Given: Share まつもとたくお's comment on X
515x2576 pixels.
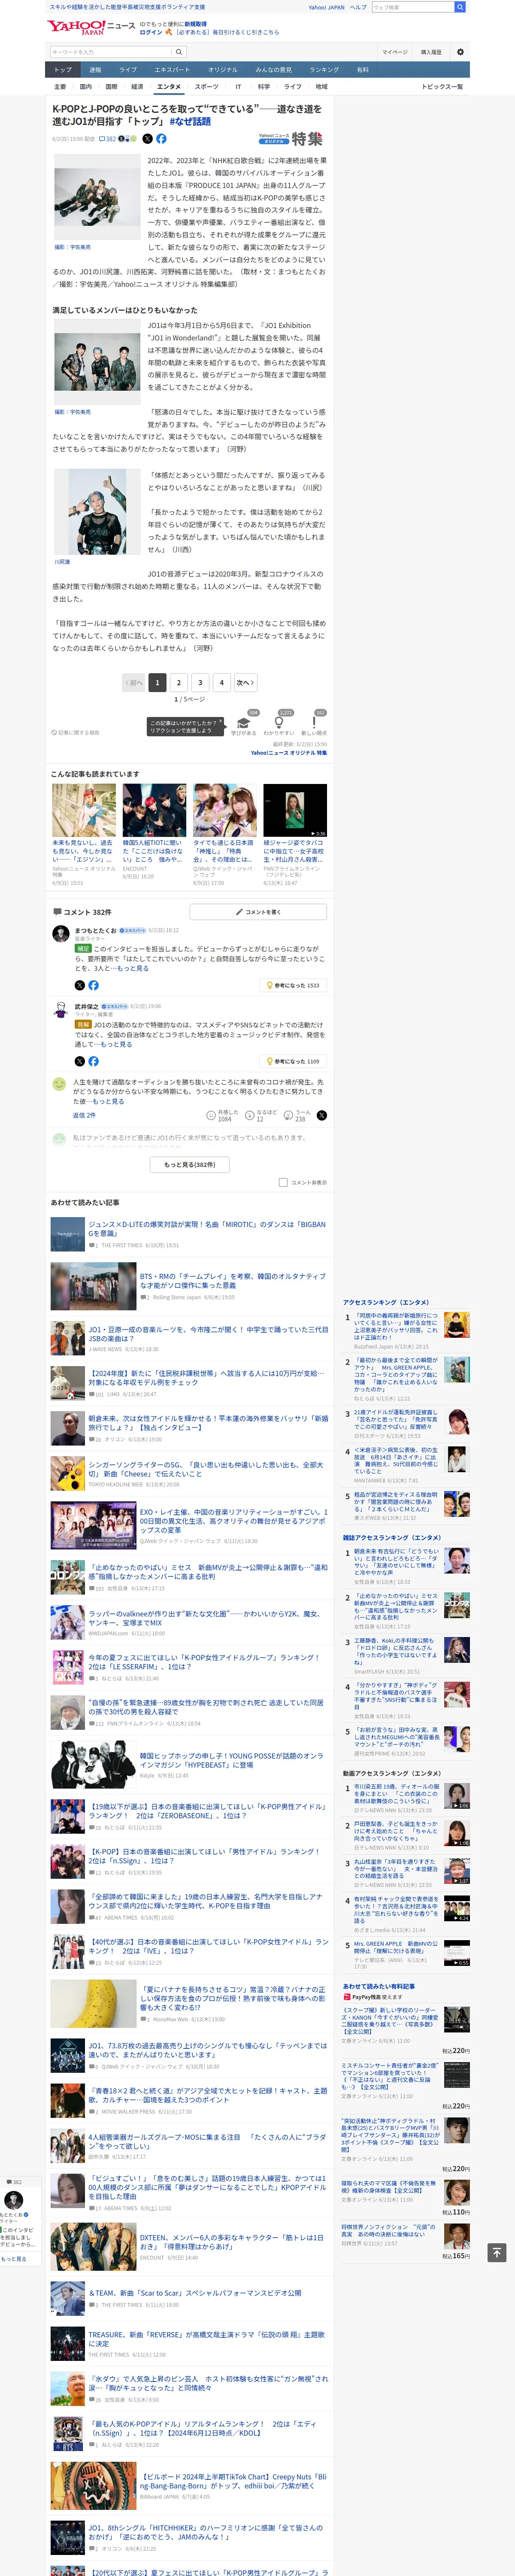Looking at the screenshot, I should coord(80,985).
